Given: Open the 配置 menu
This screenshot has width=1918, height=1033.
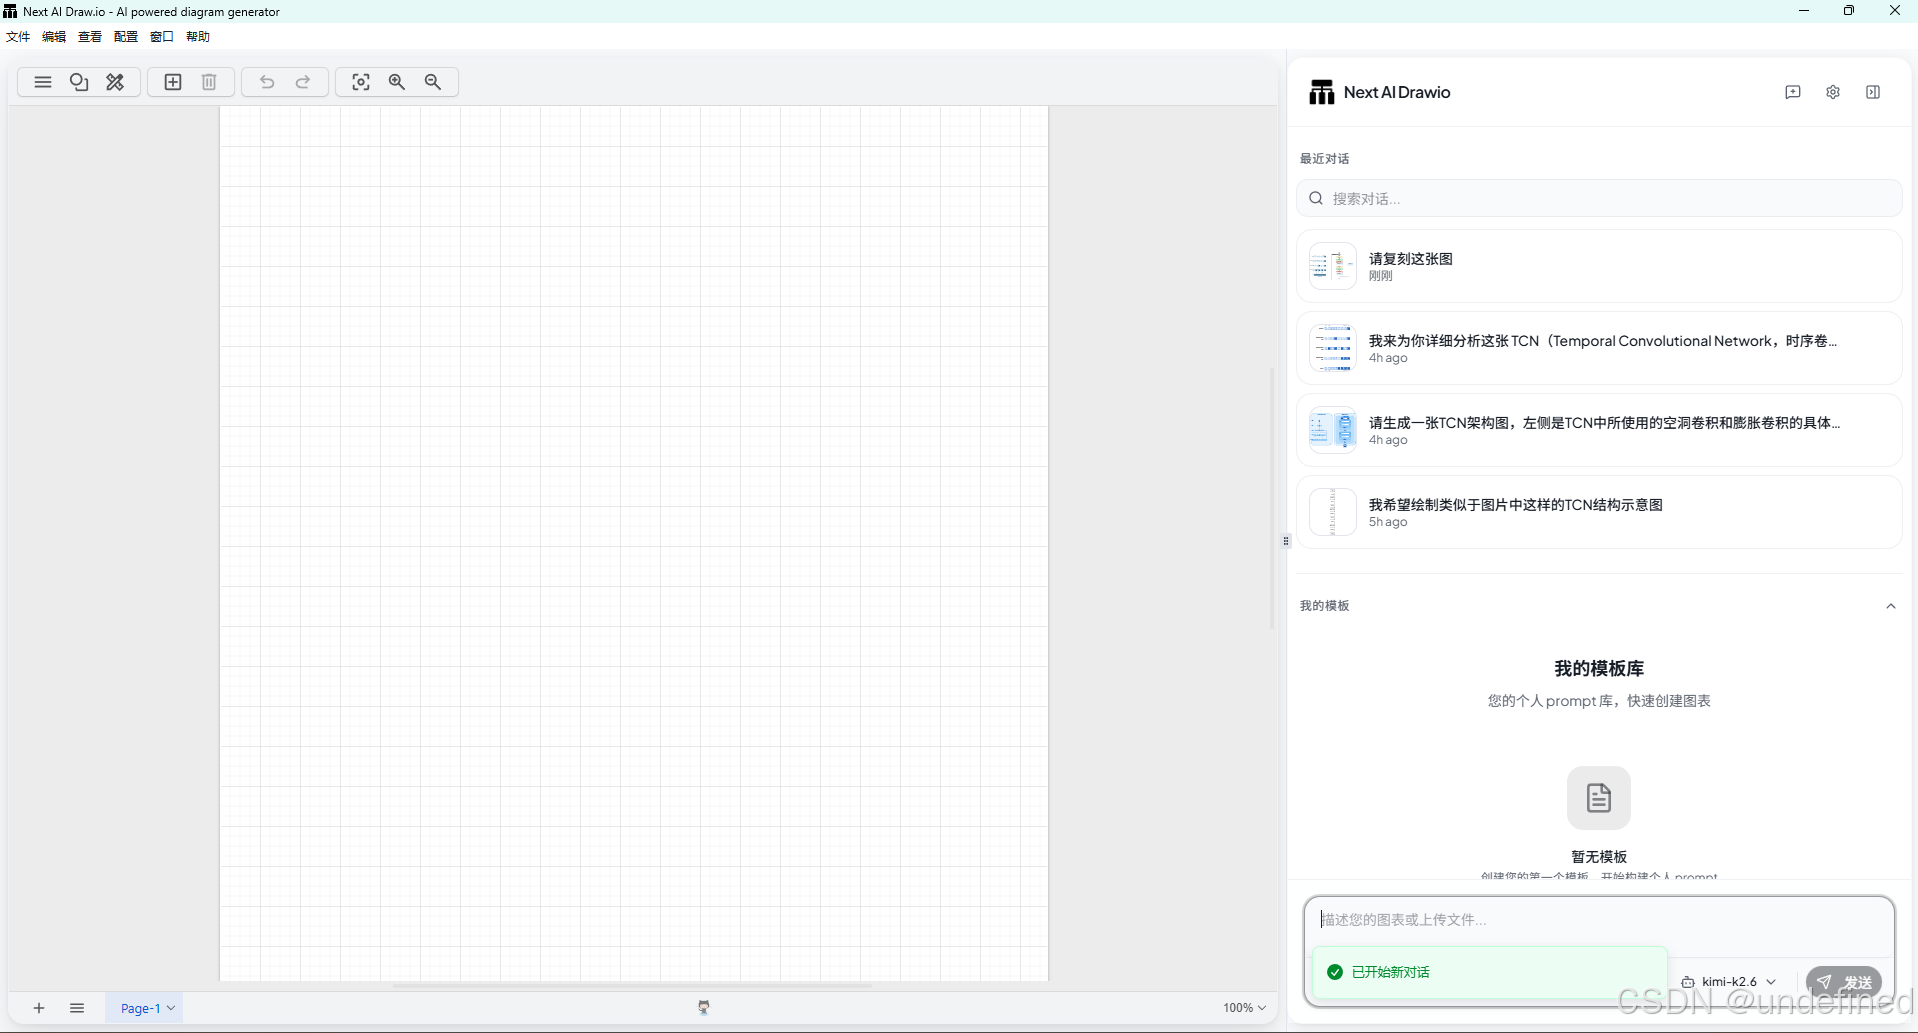Looking at the screenshot, I should (x=126, y=37).
